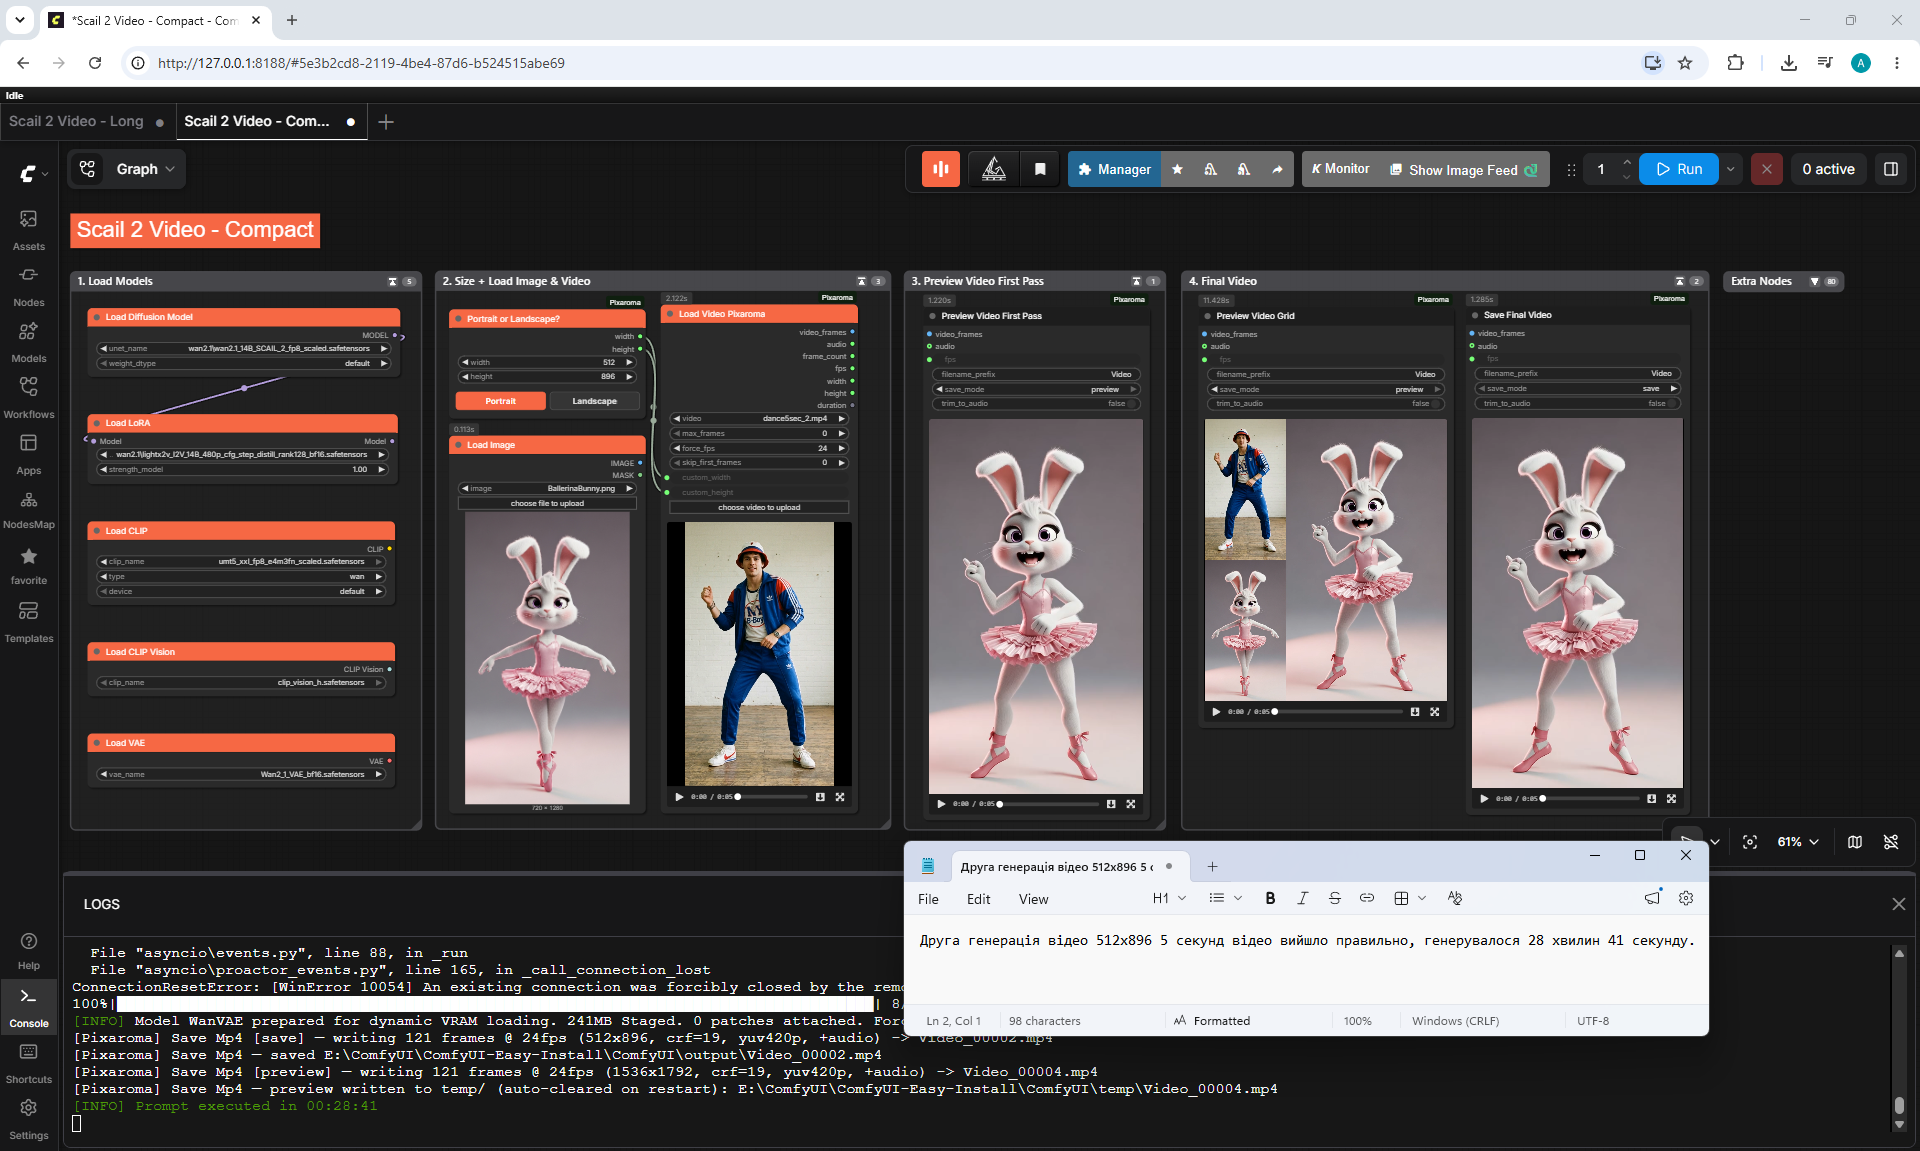The image size is (1920, 1151).
Task: Open the ComfyUI logo menu dropdown
Action: tap(33, 173)
